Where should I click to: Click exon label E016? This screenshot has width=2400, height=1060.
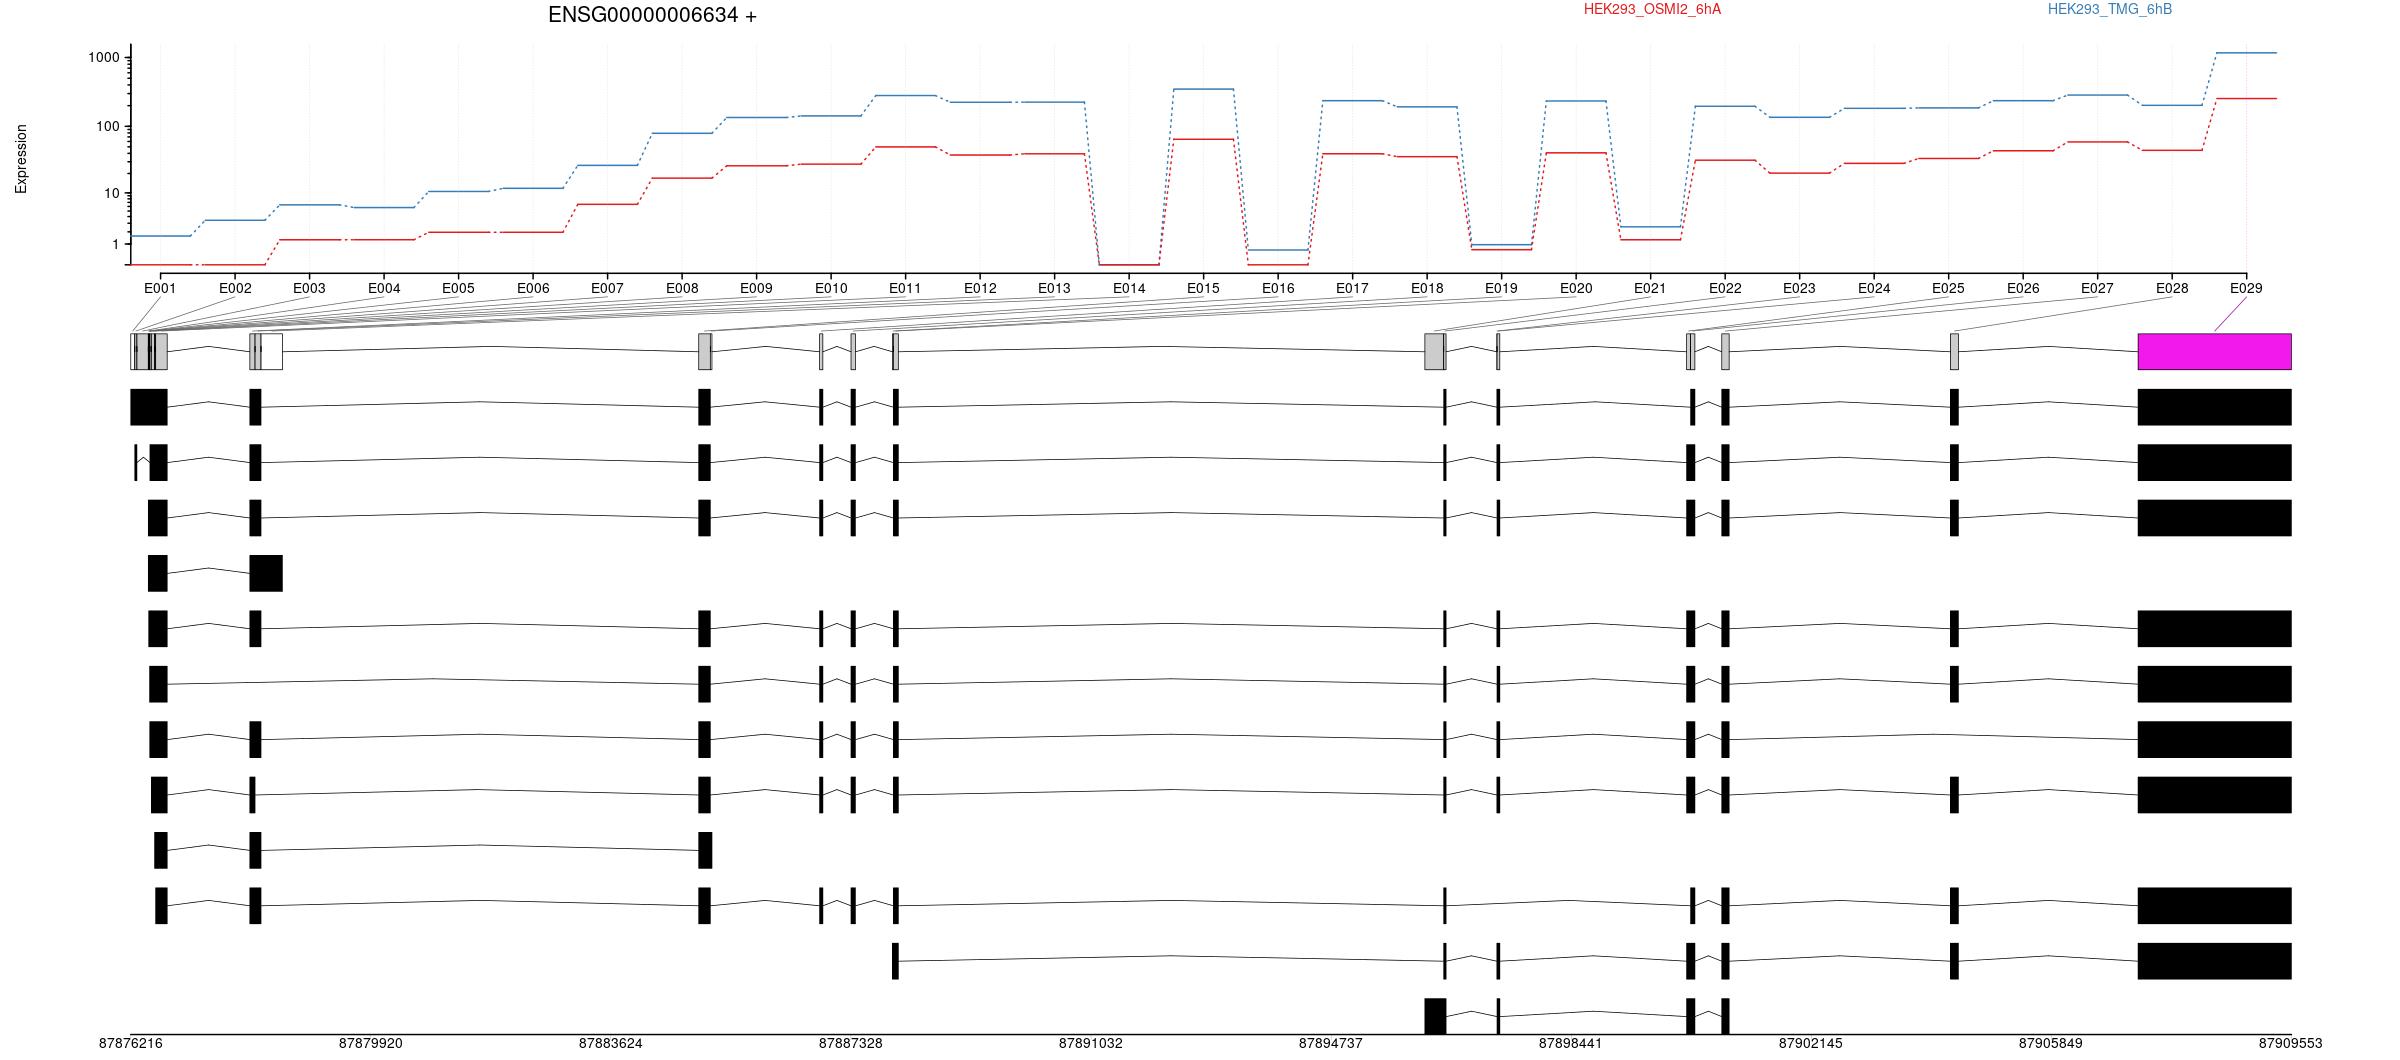[1278, 288]
